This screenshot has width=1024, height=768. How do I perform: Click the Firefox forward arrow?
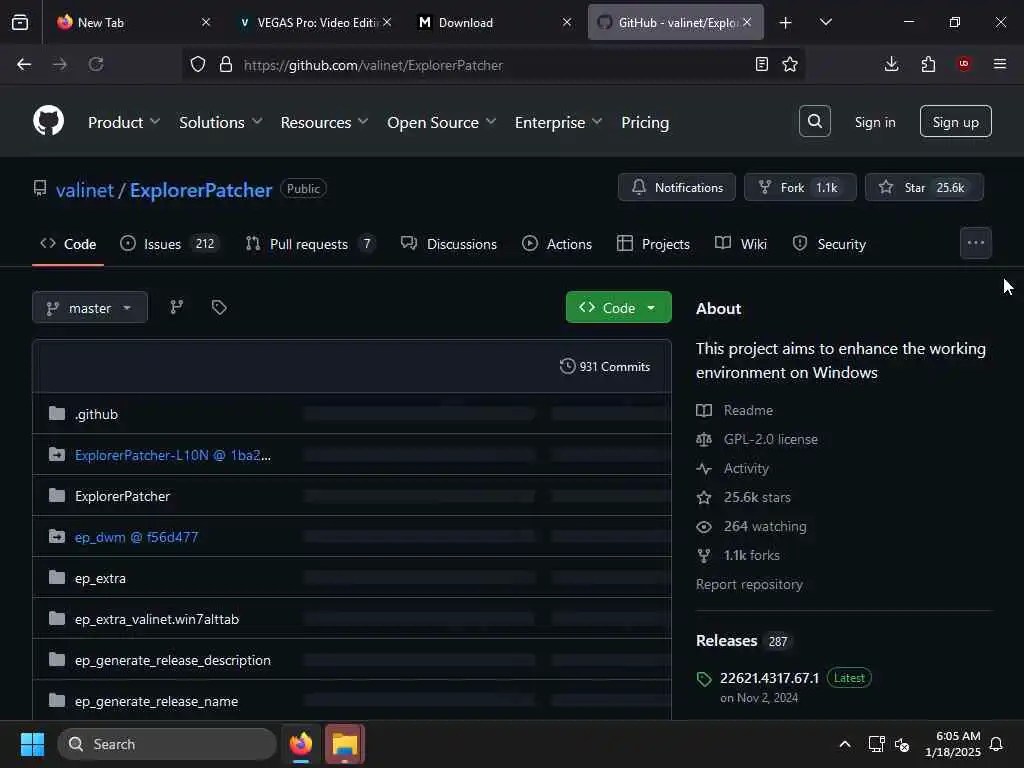(60, 64)
